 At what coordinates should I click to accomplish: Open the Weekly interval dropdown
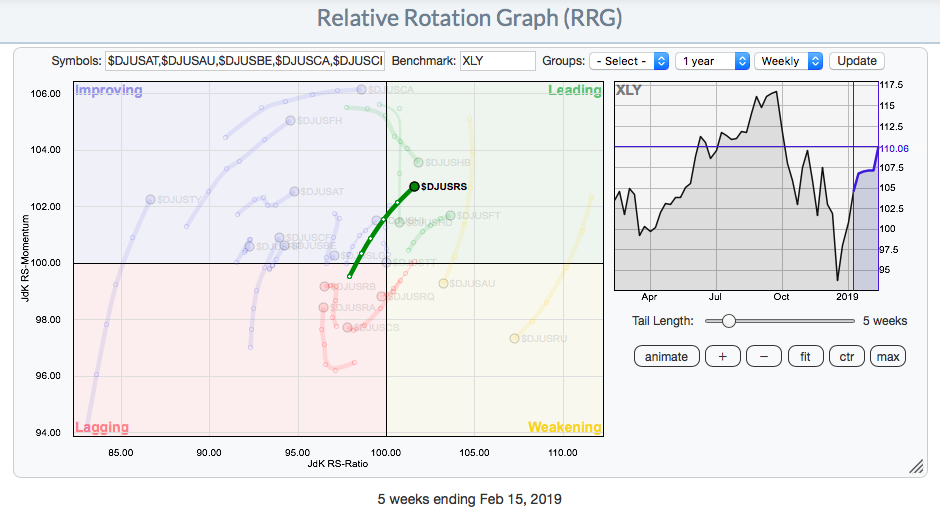(x=788, y=61)
